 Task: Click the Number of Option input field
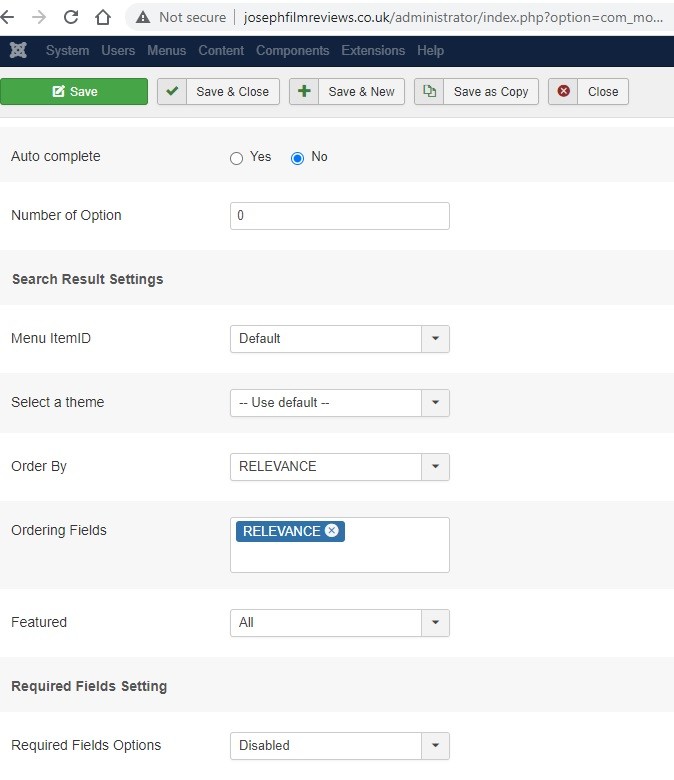[x=339, y=216]
